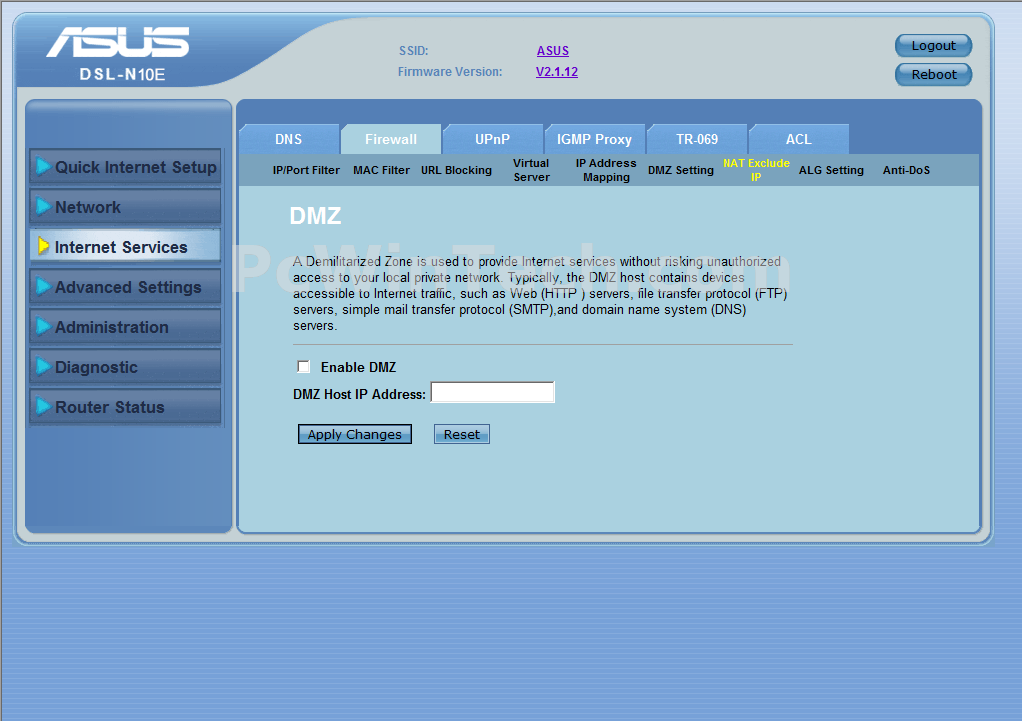Click the Enable DMZ label text
Screen dimensions: 1022x721
click(358, 367)
